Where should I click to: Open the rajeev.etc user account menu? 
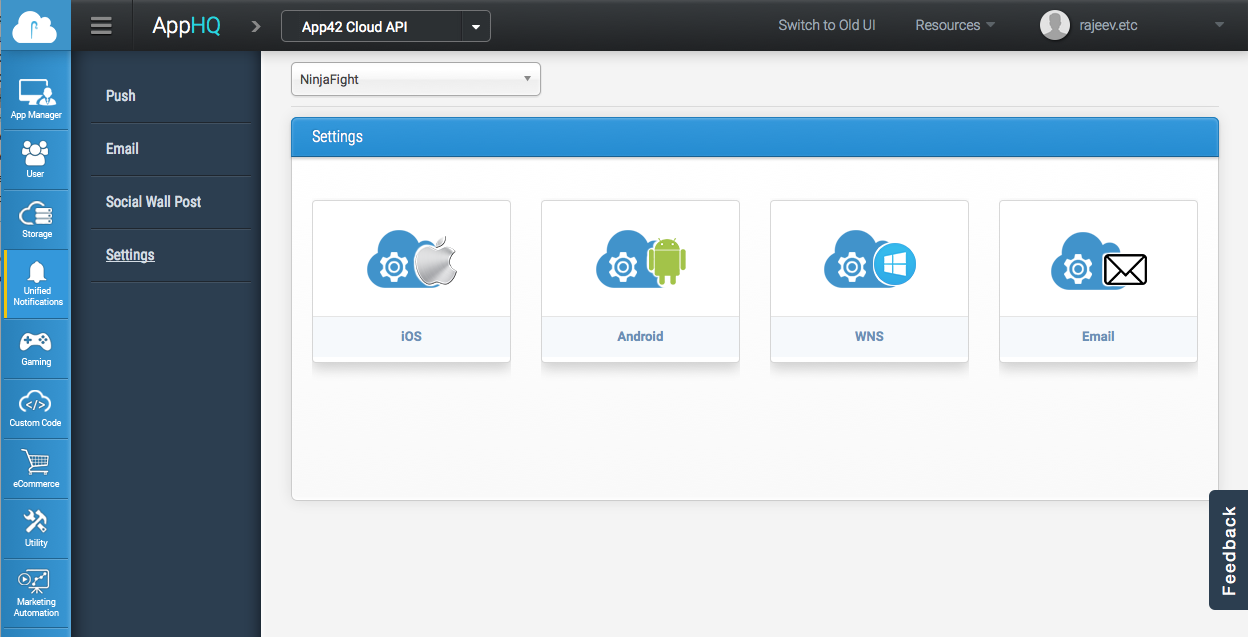[1131, 25]
